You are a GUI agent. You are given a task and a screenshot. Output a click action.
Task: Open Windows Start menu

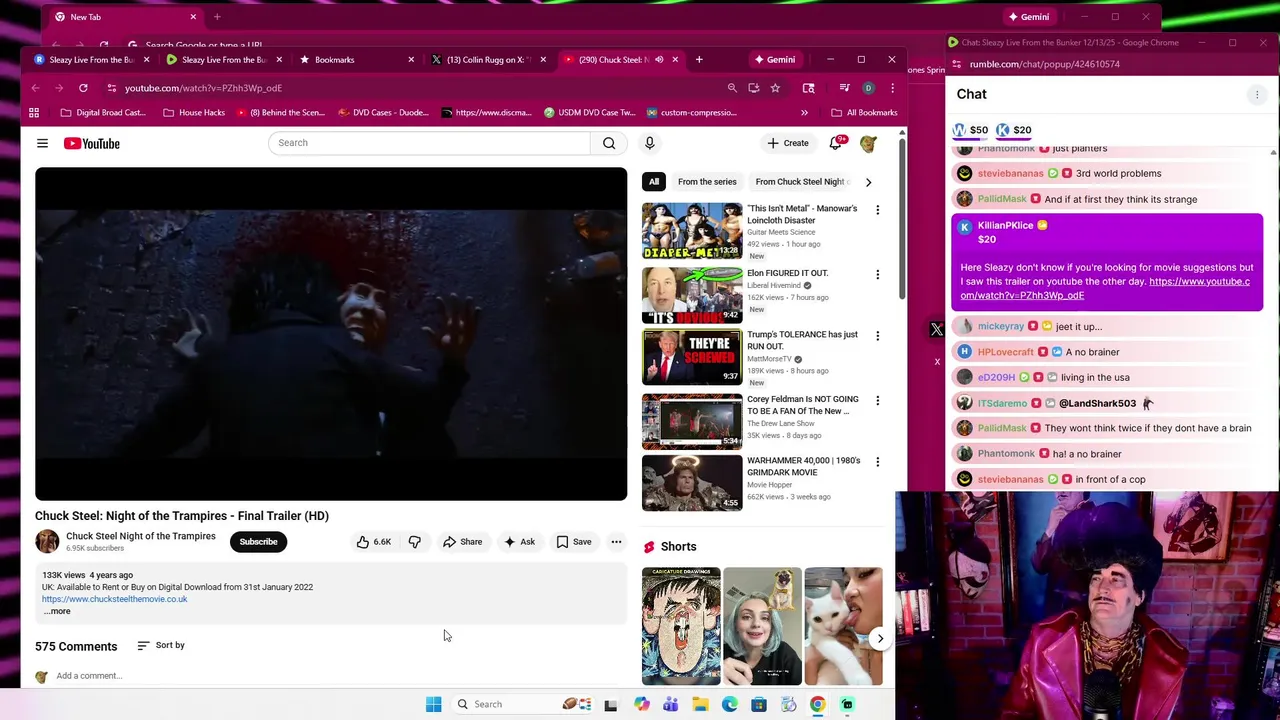tap(433, 704)
